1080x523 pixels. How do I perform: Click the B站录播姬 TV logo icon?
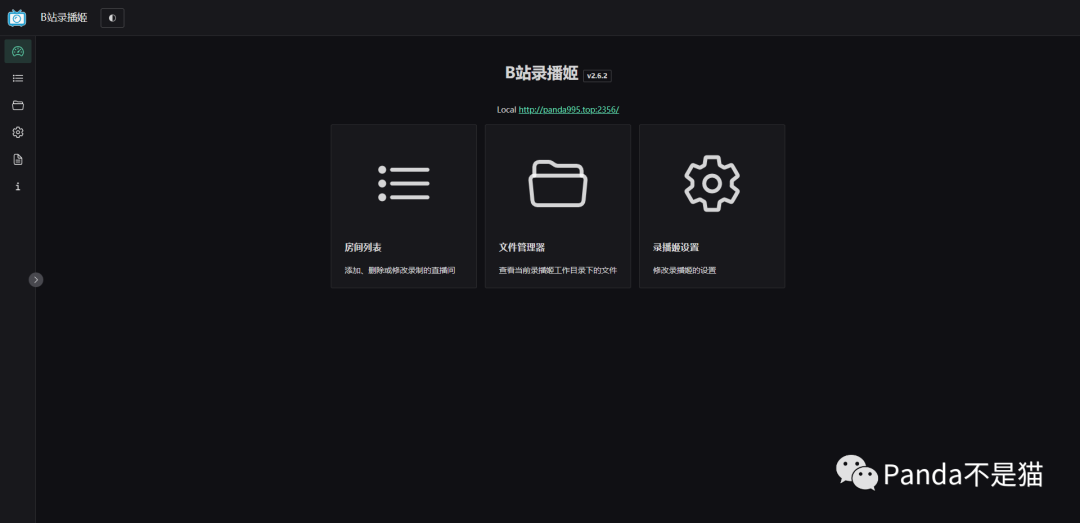pos(17,18)
